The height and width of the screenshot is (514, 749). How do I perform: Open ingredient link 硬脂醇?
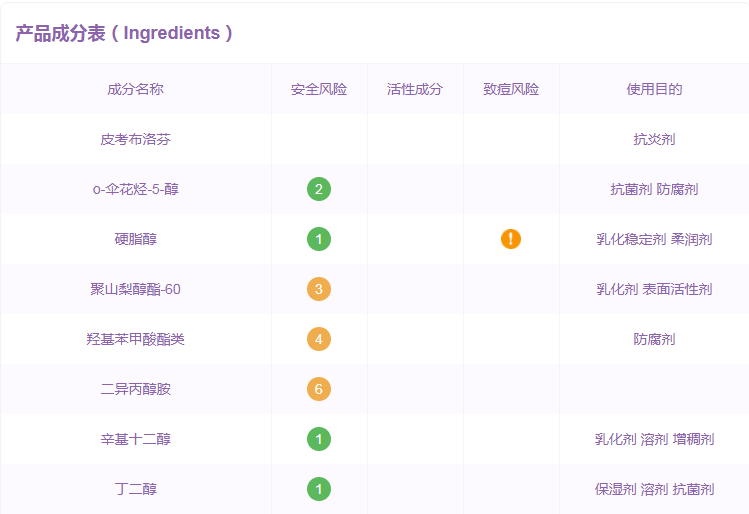coord(136,239)
